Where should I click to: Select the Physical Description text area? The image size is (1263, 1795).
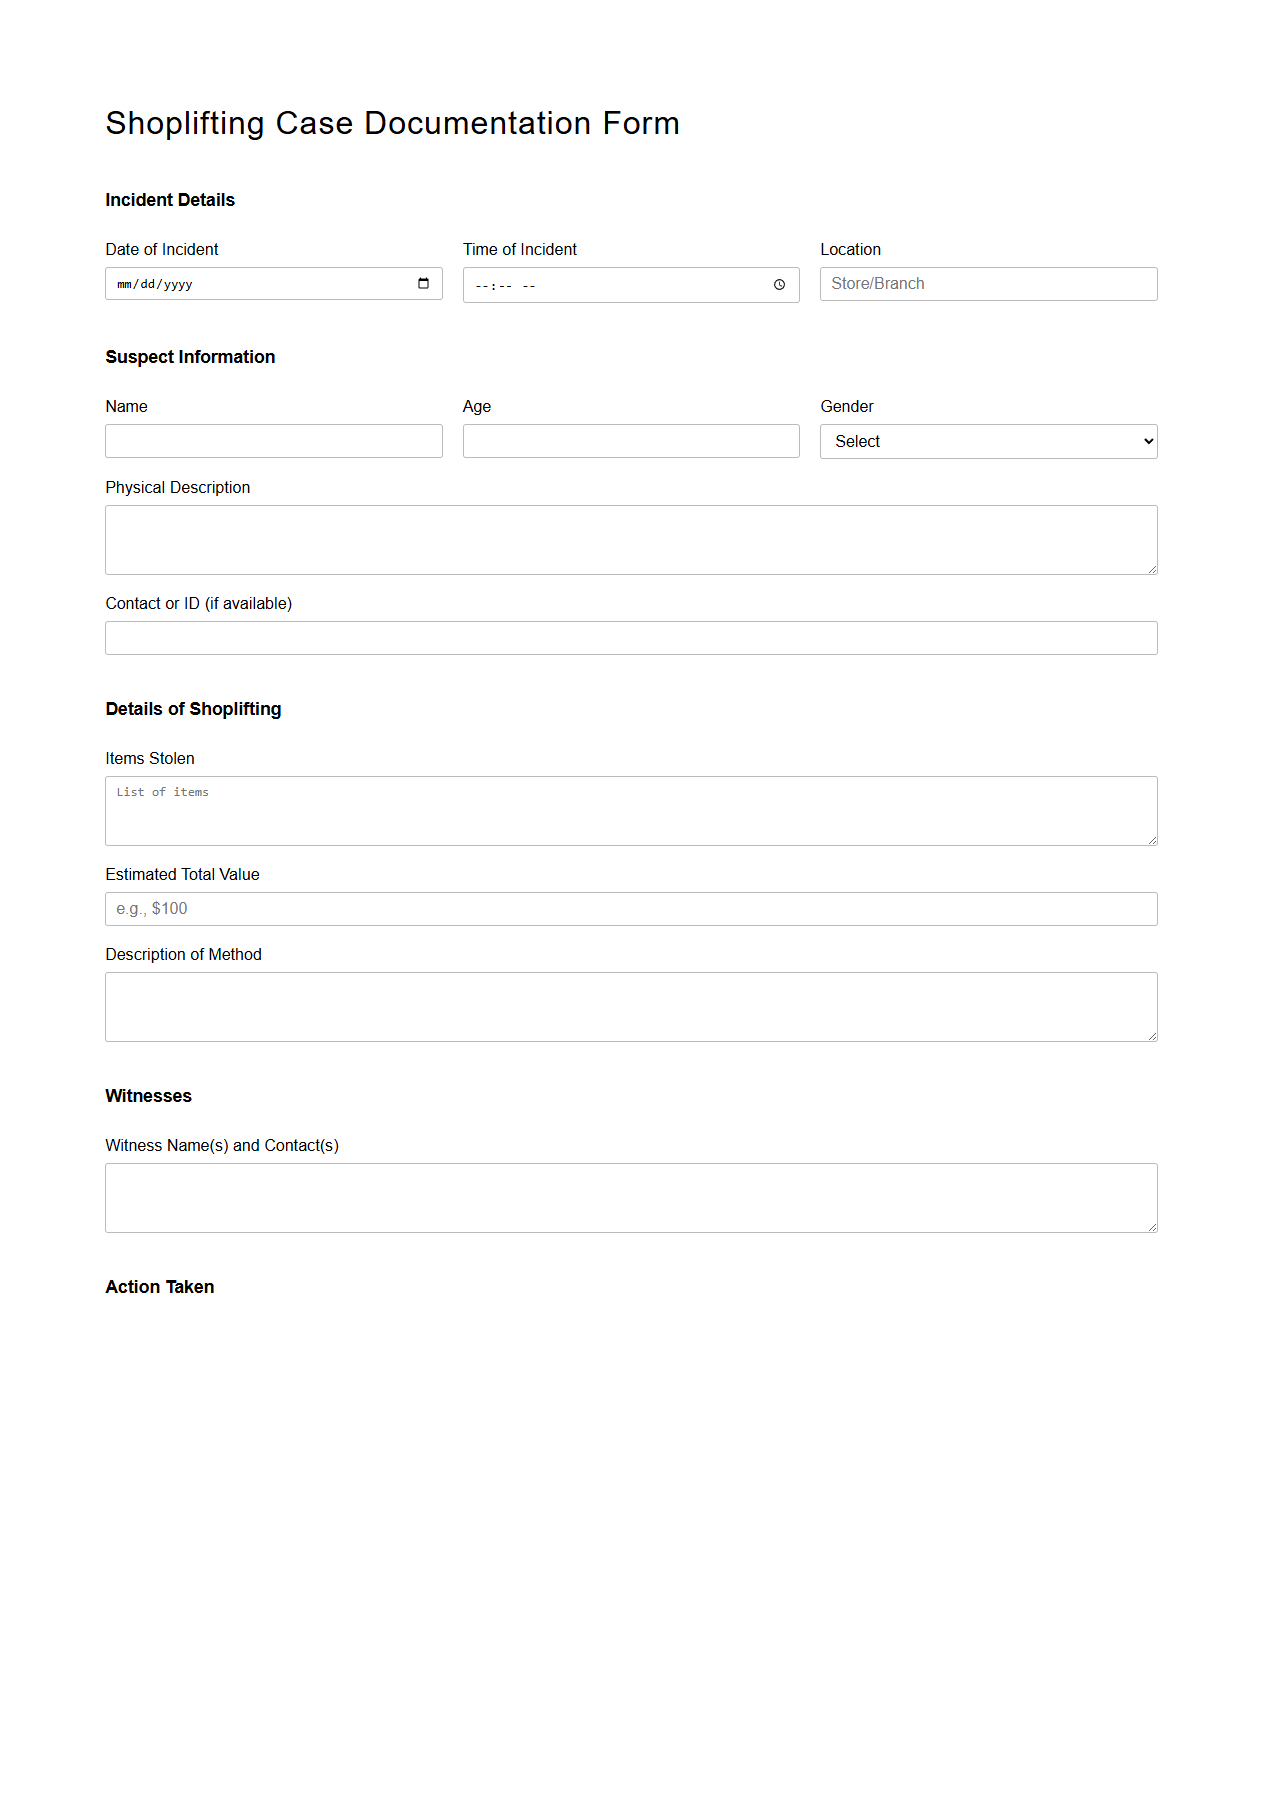click(x=630, y=539)
